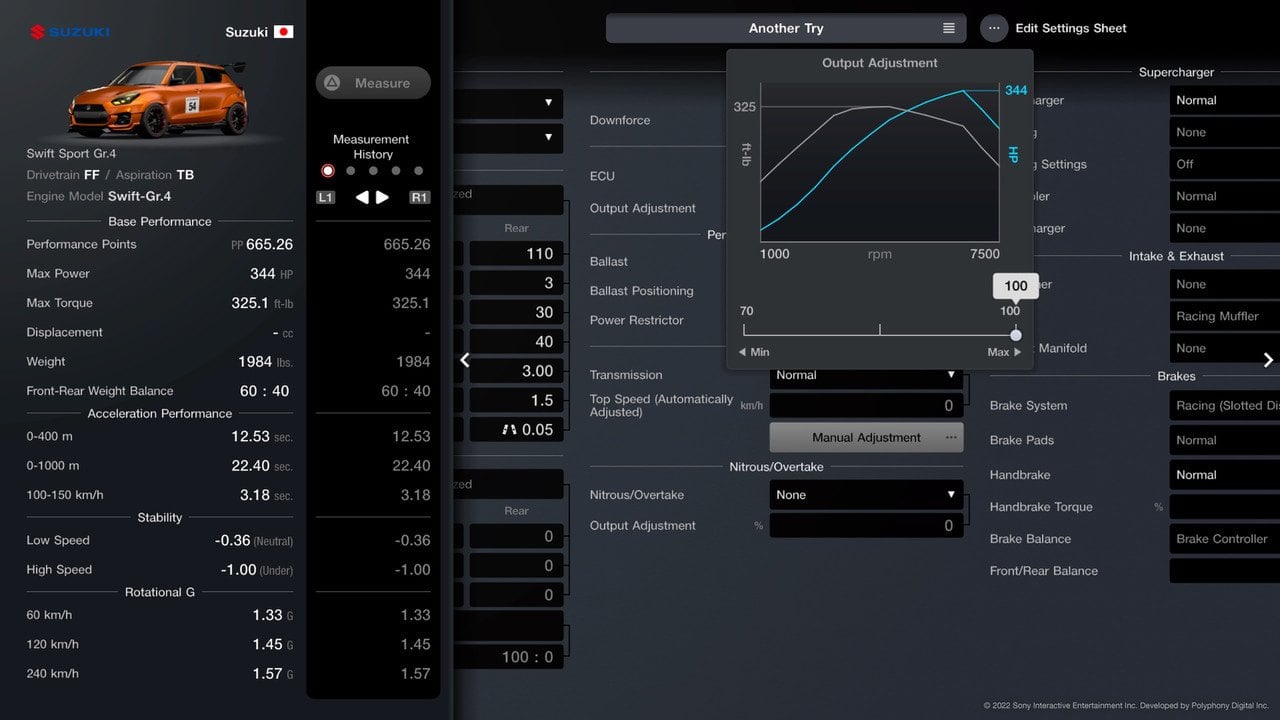Click the Ballast Positioning label
The width and height of the screenshot is (1280, 720).
[642, 291]
